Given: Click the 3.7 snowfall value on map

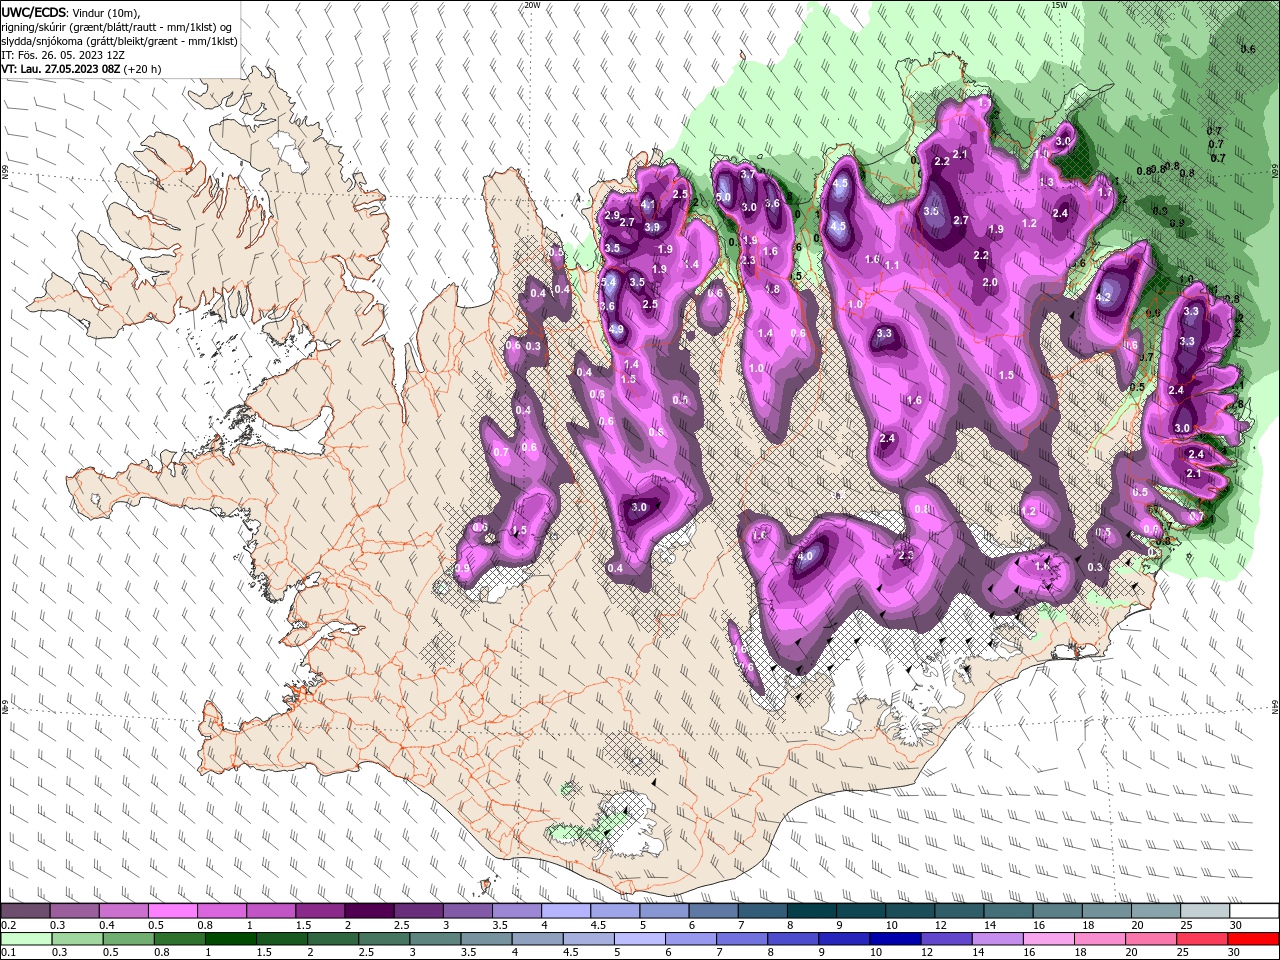Looking at the screenshot, I should click(x=748, y=174).
